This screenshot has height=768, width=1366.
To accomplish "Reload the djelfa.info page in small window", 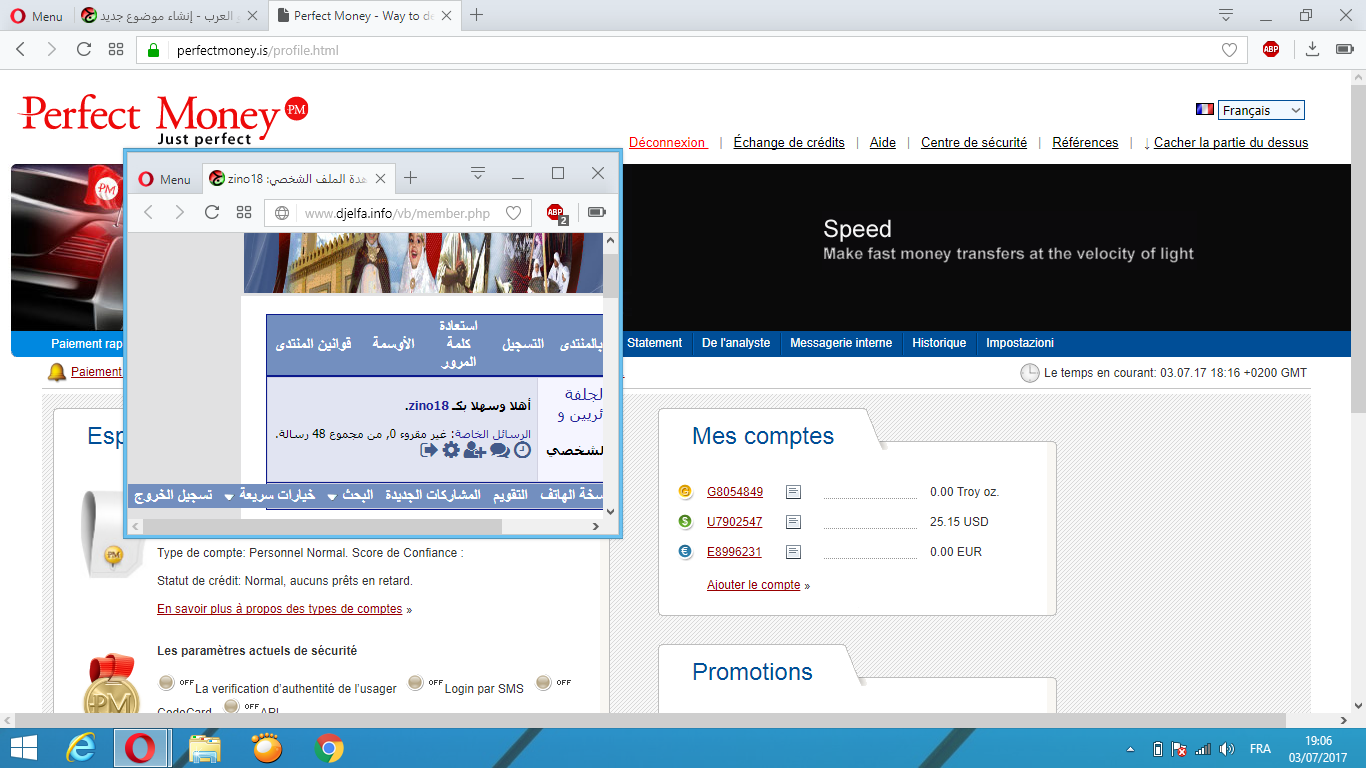I will pyautogui.click(x=212, y=212).
